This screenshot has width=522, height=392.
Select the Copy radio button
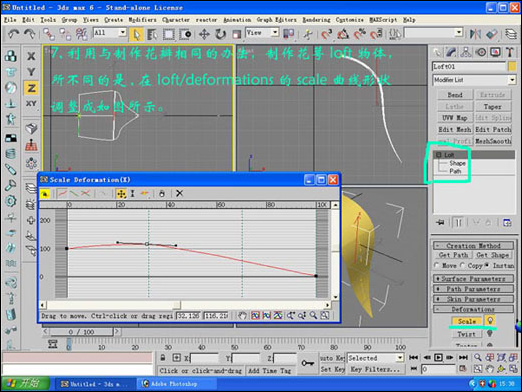[x=462, y=265]
